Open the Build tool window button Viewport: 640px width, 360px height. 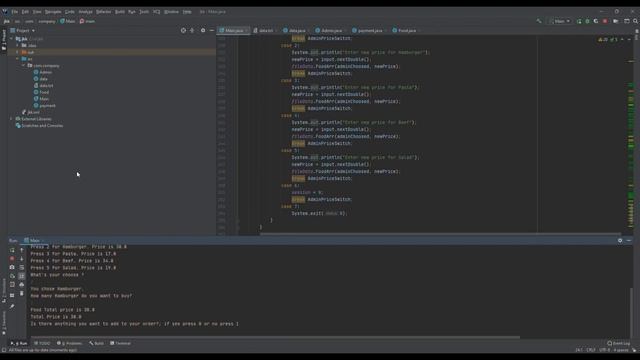tap(97, 343)
